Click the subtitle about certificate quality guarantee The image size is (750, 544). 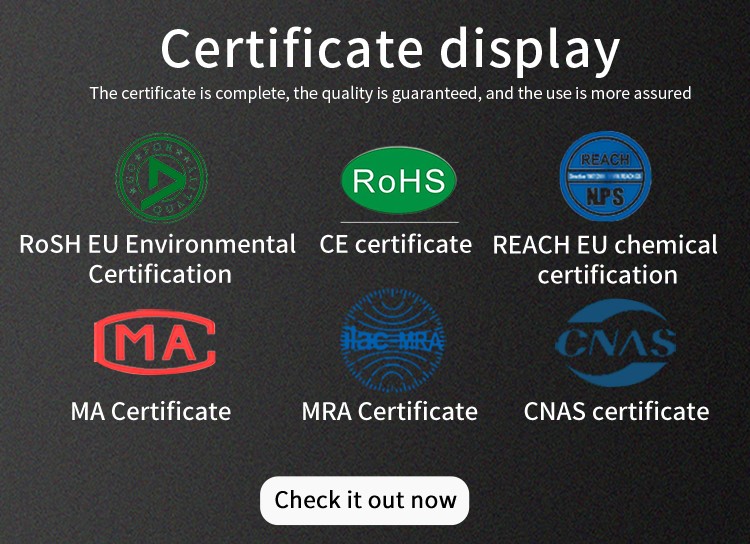tap(390, 94)
